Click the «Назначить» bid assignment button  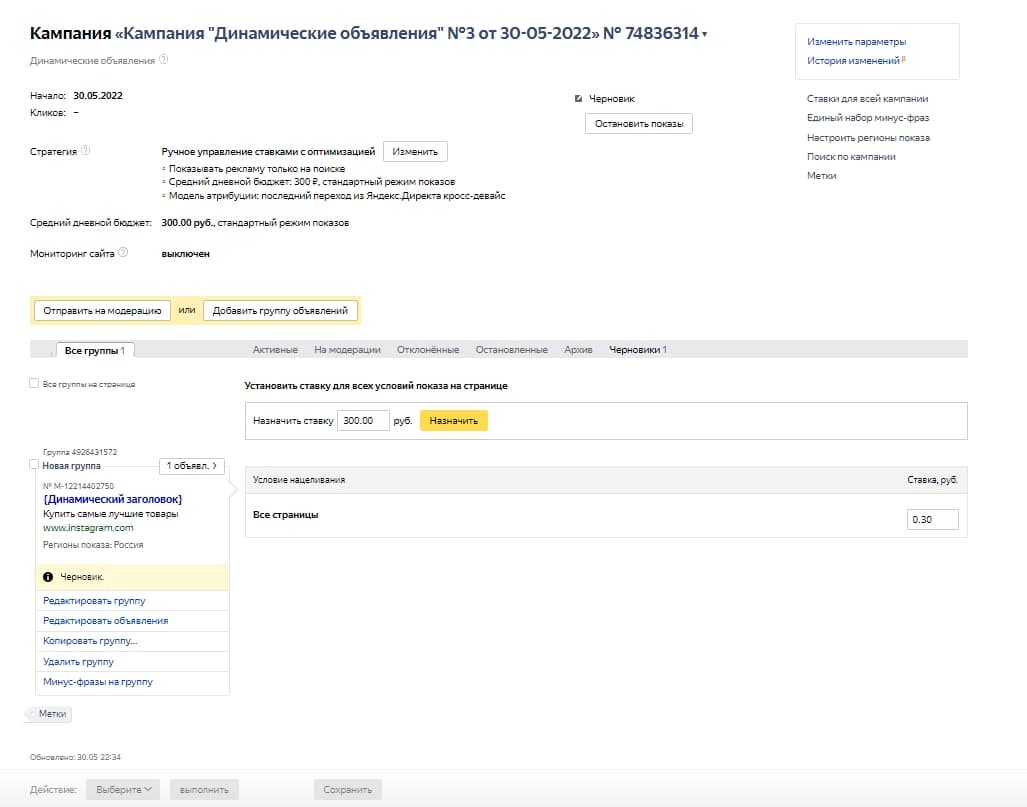click(x=454, y=420)
